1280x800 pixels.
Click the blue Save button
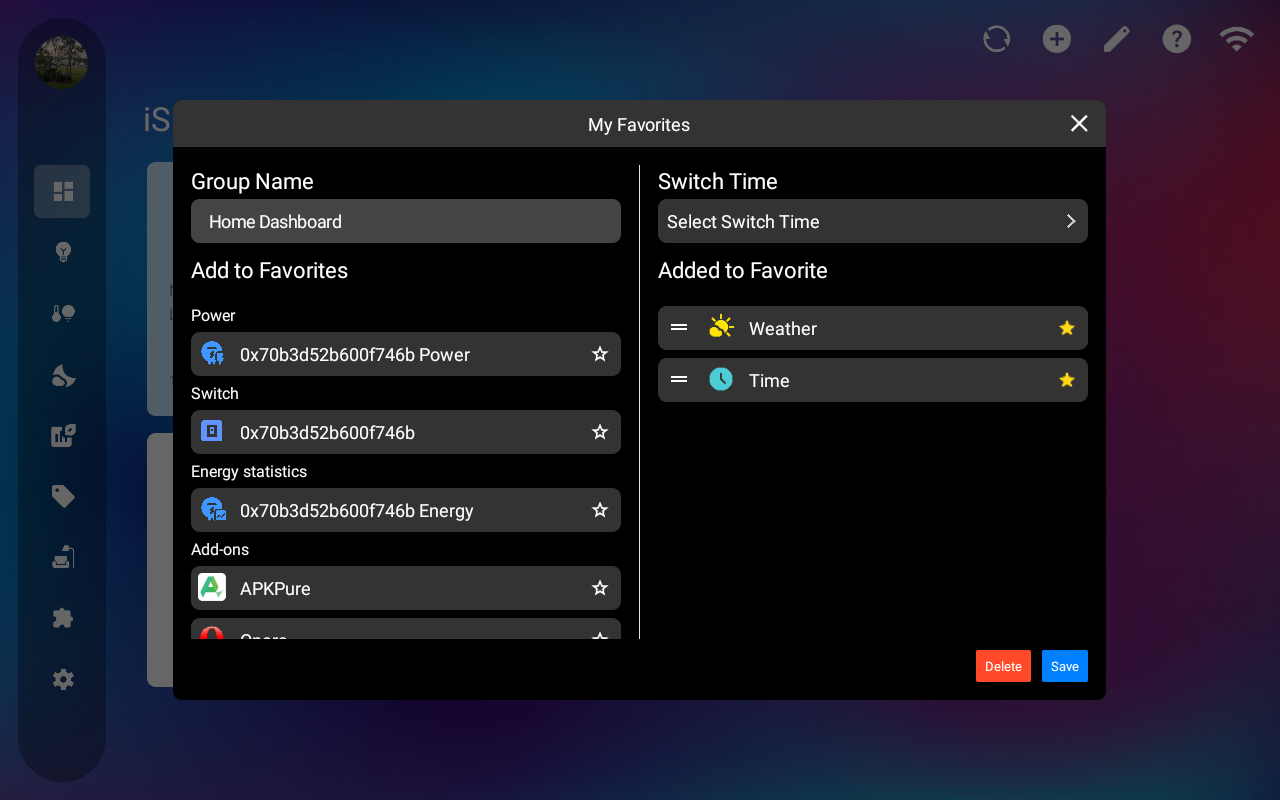1064,666
